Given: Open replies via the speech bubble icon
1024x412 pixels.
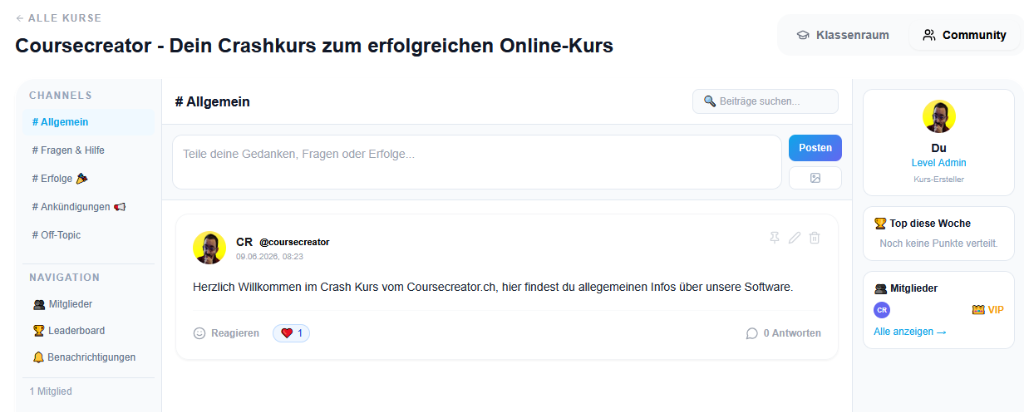Looking at the screenshot, I should [x=752, y=333].
